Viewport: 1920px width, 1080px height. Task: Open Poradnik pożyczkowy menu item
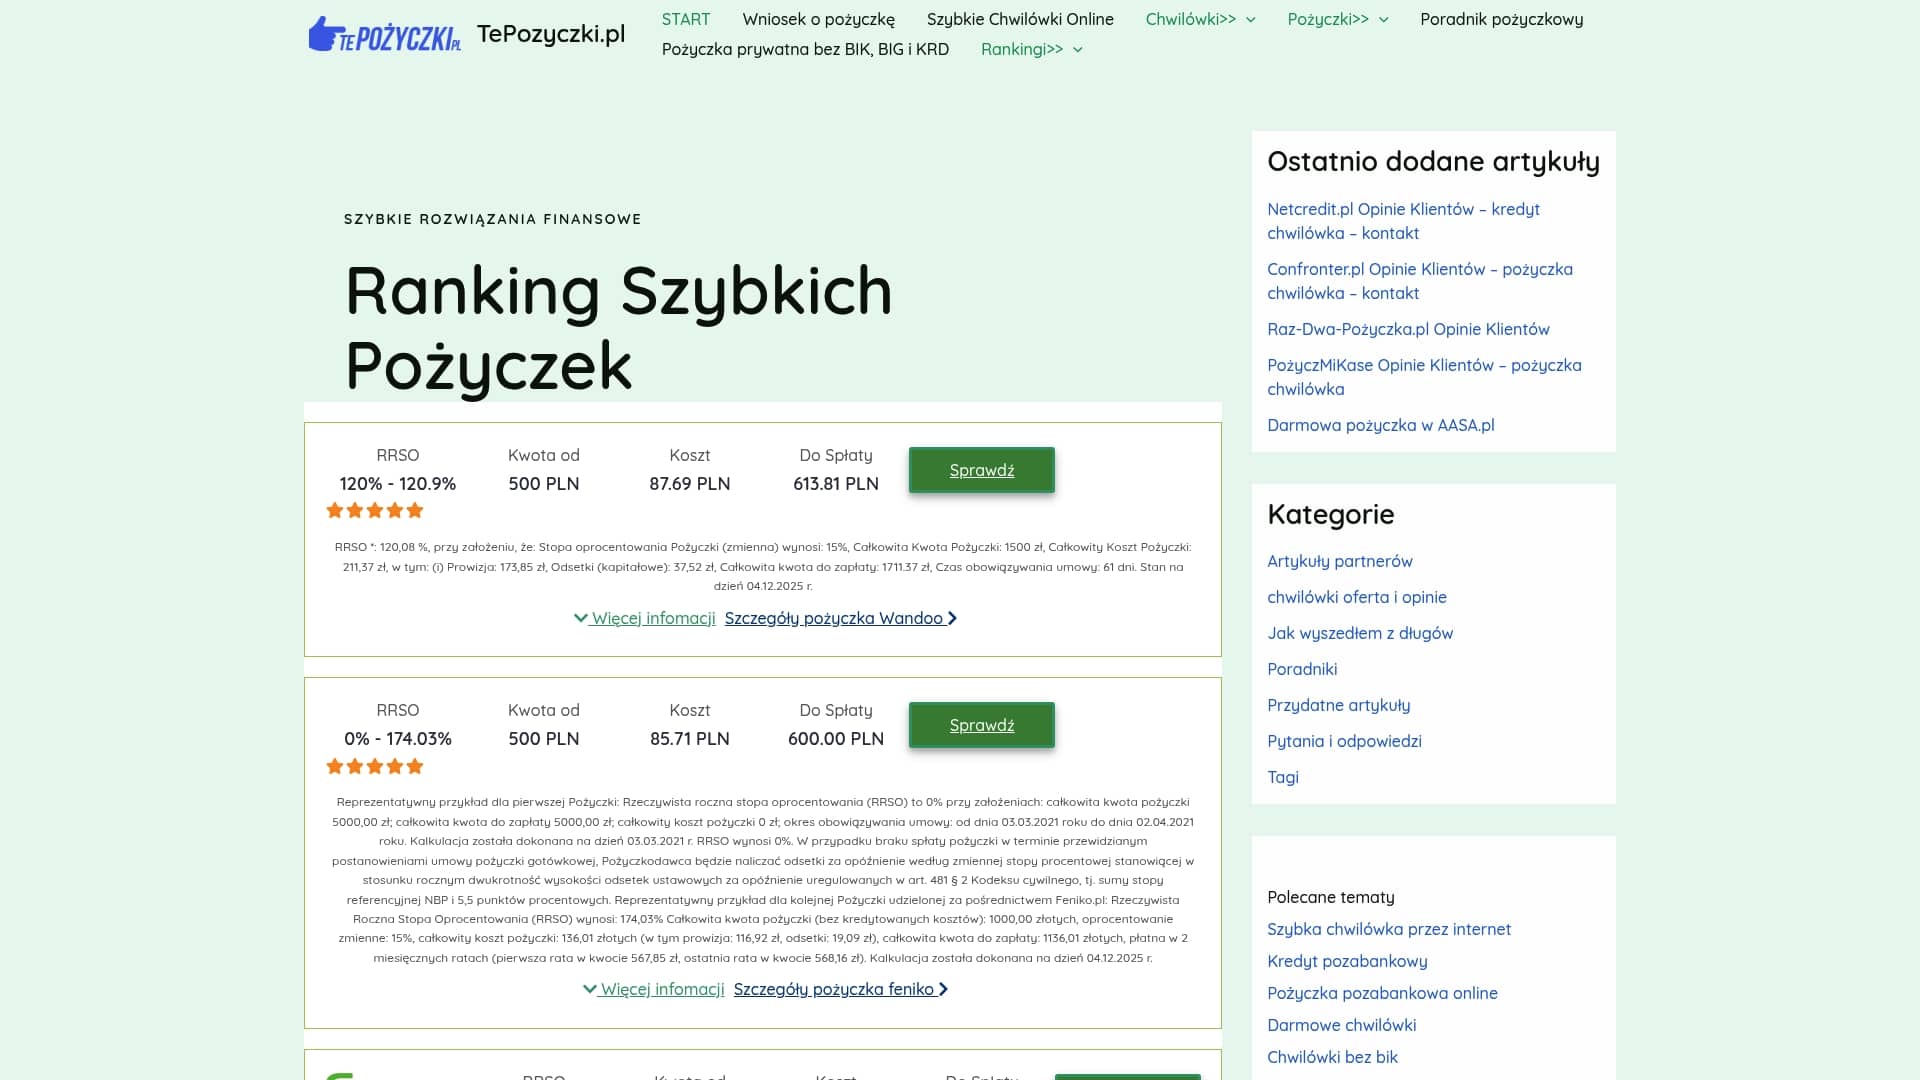pyautogui.click(x=1502, y=19)
